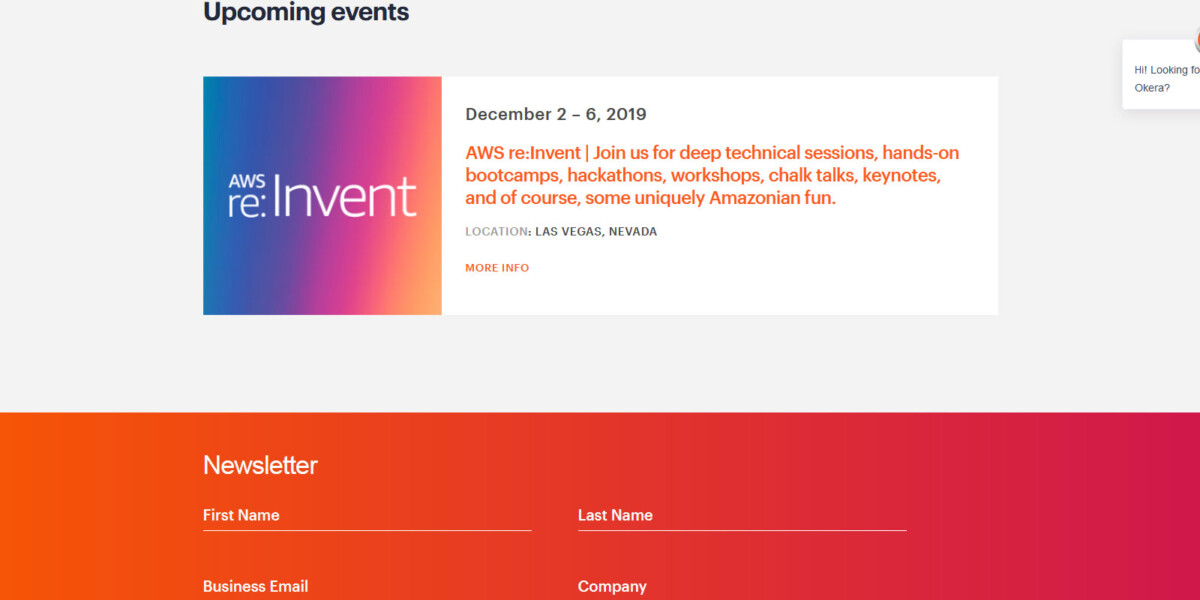
Task: Select the 'December 2 – 6, 2019' date
Action: click(556, 114)
